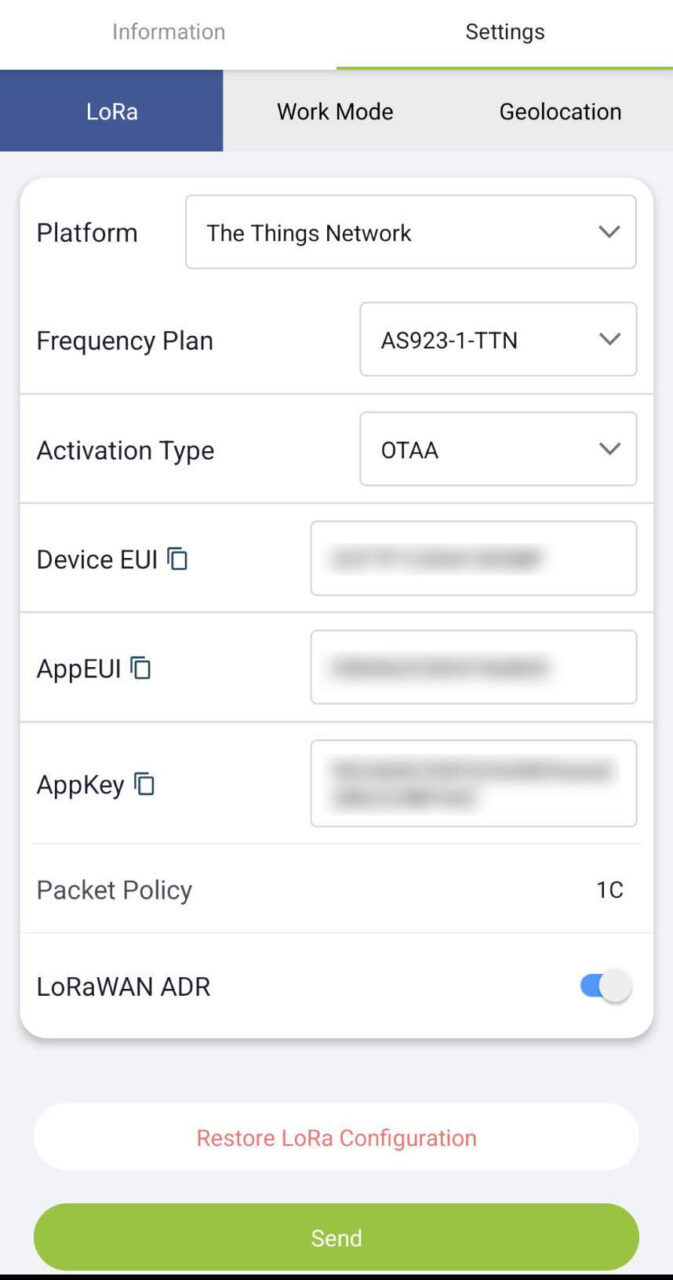Image resolution: width=673 pixels, height=1280 pixels.
Task: Open the Work Mode tab
Action: (x=335, y=111)
